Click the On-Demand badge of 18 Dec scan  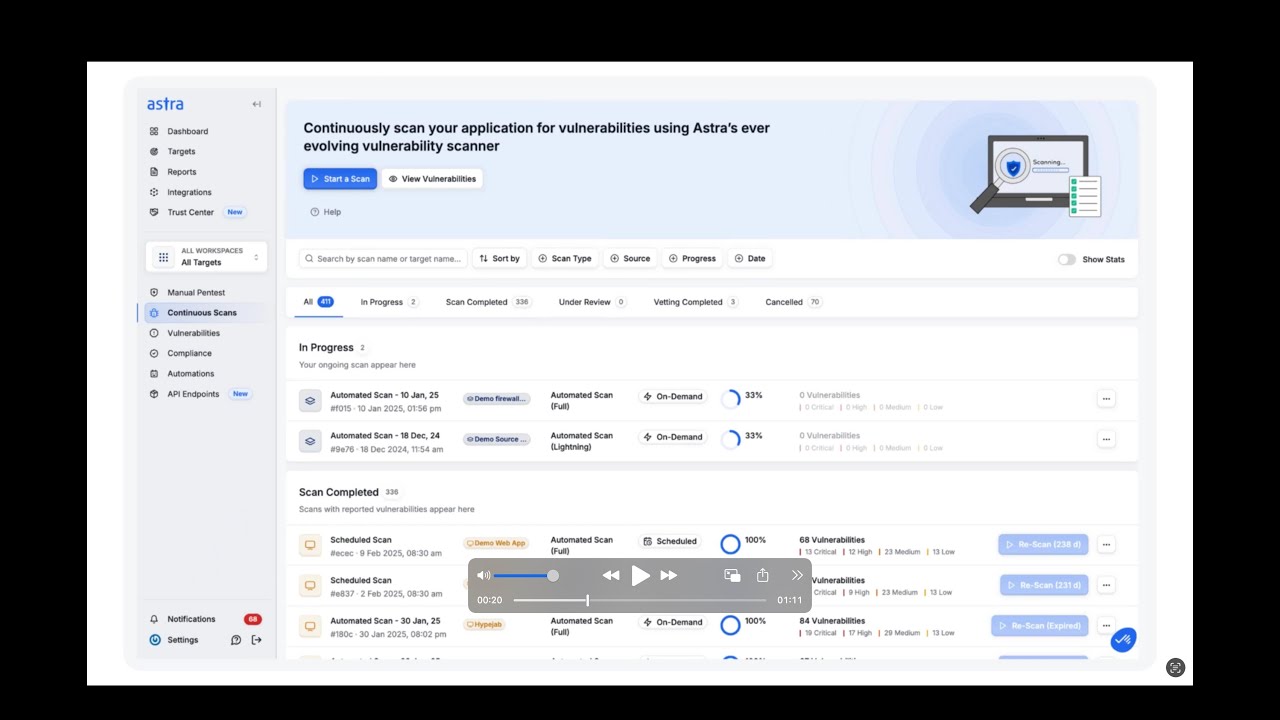pyautogui.click(x=673, y=437)
